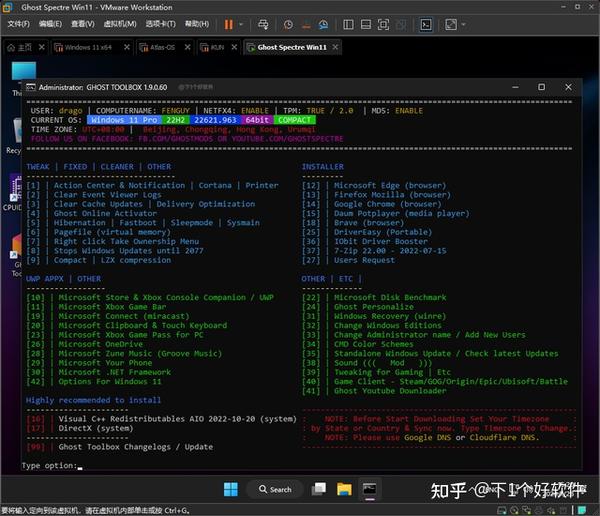Expand the stretch display dropdown arrow
The width and height of the screenshot is (600, 516).
click(463, 24)
